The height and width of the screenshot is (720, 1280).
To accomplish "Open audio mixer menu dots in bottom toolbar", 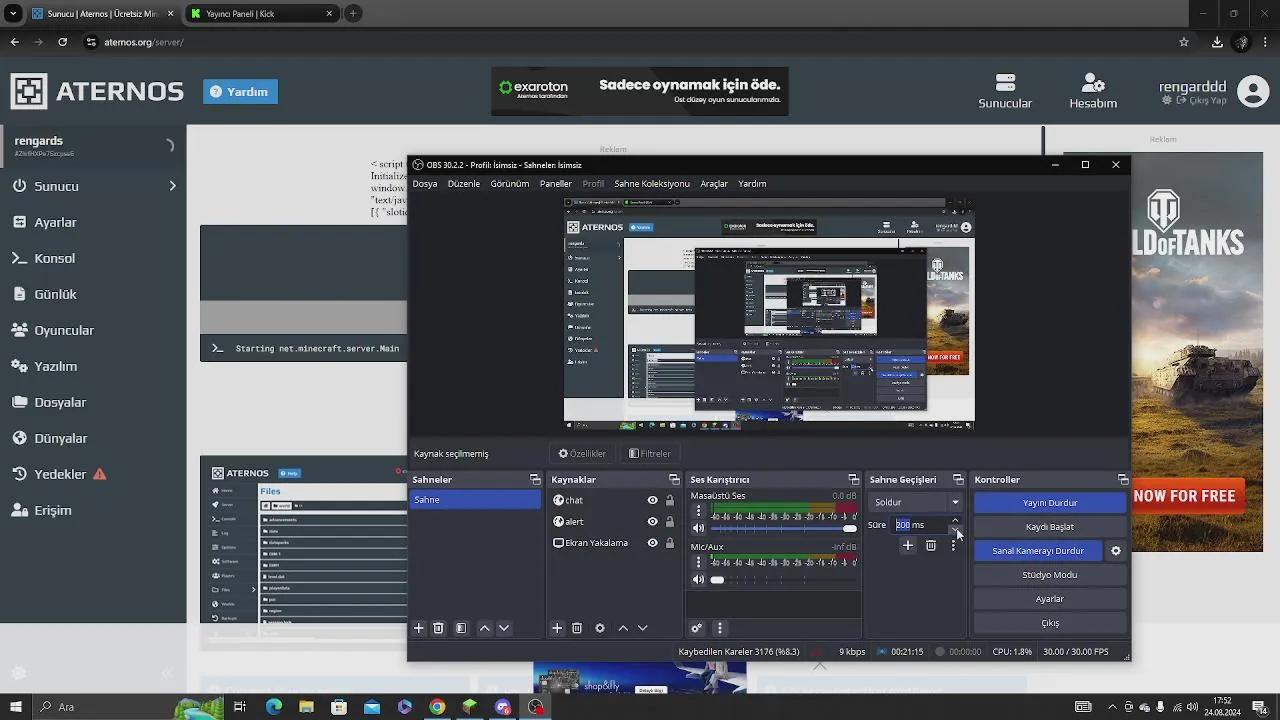I will pyautogui.click(x=719, y=628).
